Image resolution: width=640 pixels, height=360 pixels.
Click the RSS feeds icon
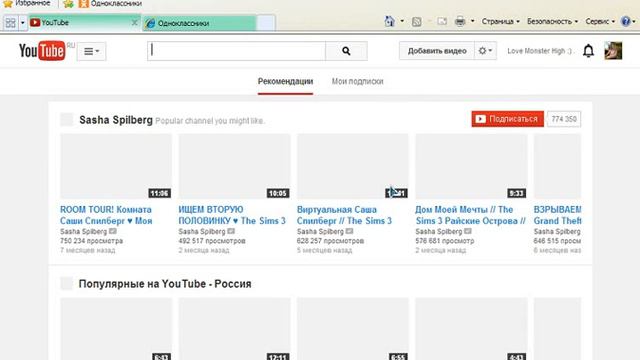pyautogui.click(x=416, y=22)
